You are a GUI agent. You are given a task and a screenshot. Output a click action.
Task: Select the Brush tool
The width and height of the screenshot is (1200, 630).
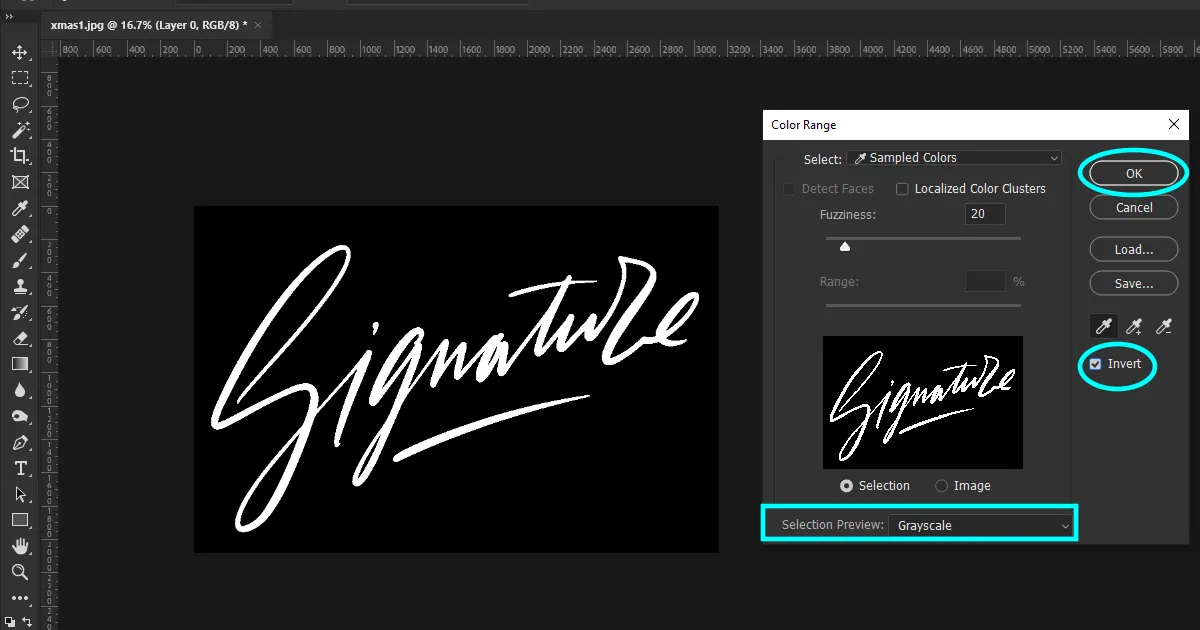click(22, 260)
